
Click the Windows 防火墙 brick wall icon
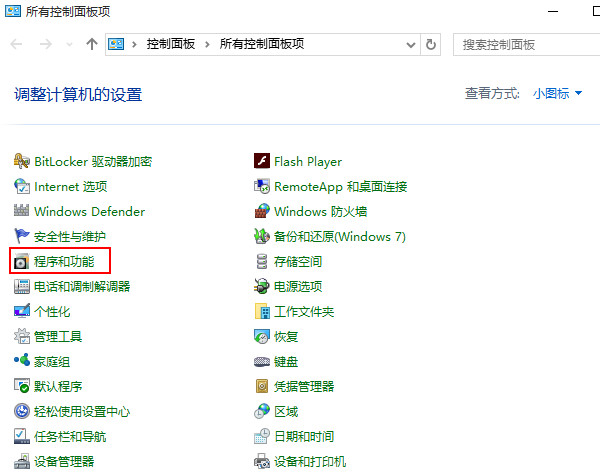tap(262, 211)
